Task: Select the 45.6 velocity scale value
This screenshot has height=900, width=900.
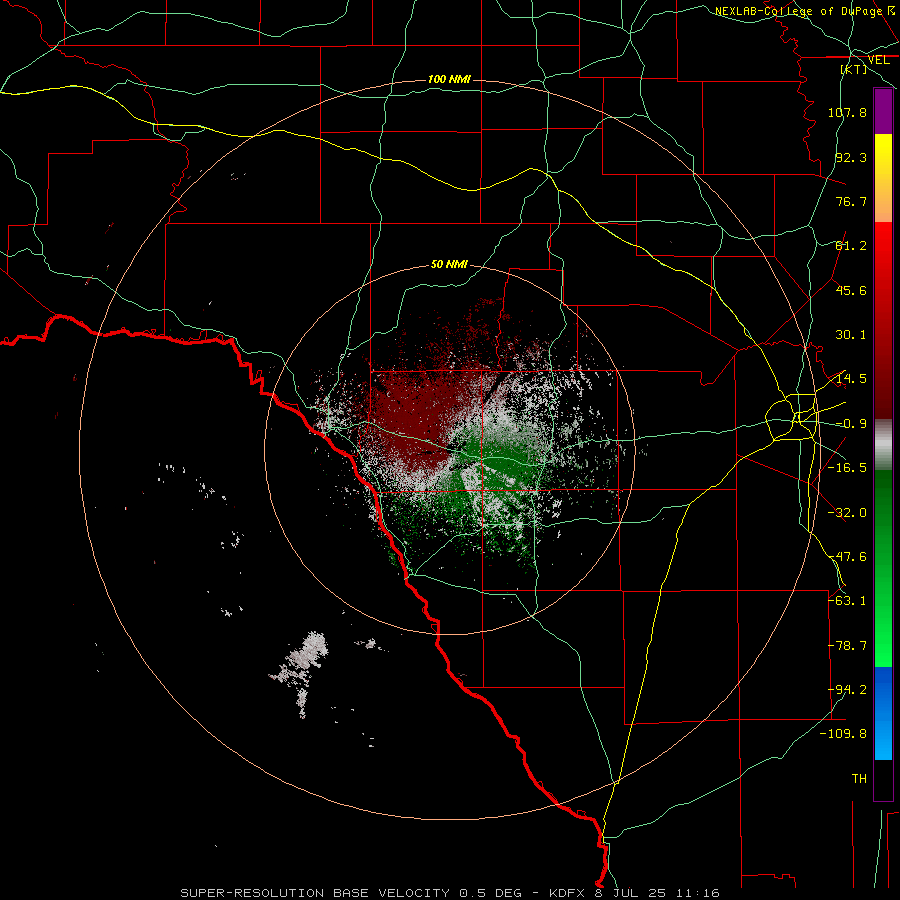Action: (851, 290)
